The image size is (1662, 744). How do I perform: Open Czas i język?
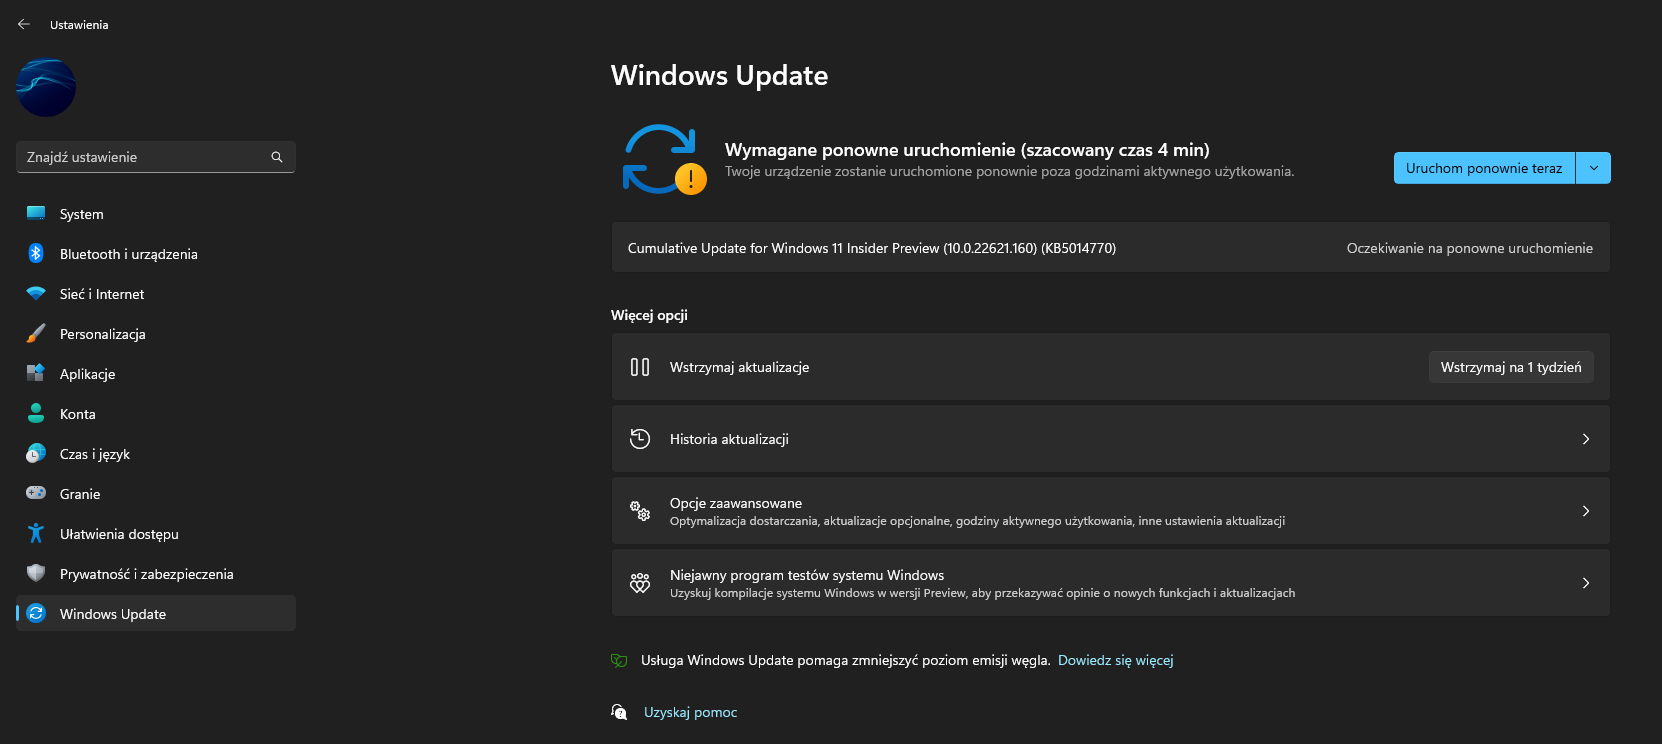point(155,454)
